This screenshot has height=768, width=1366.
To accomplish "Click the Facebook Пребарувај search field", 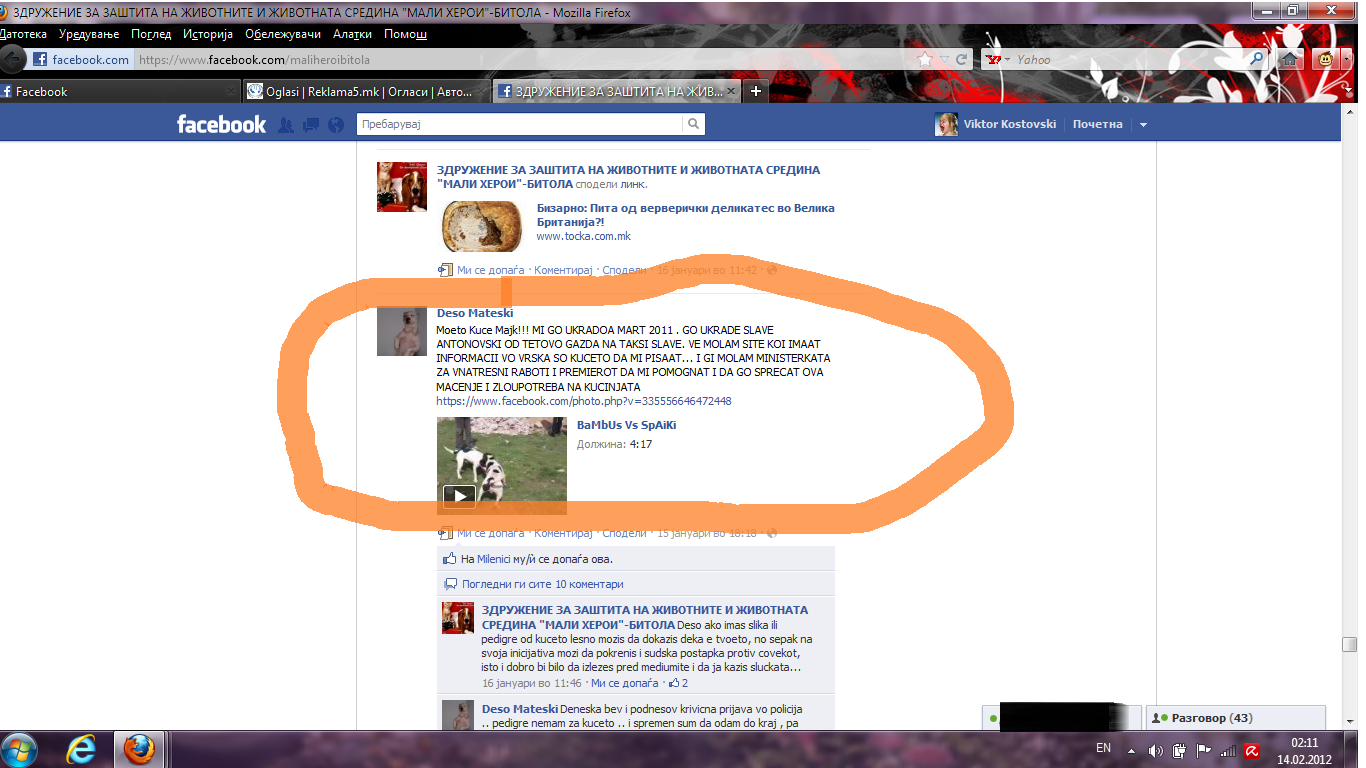I will point(520,124).
